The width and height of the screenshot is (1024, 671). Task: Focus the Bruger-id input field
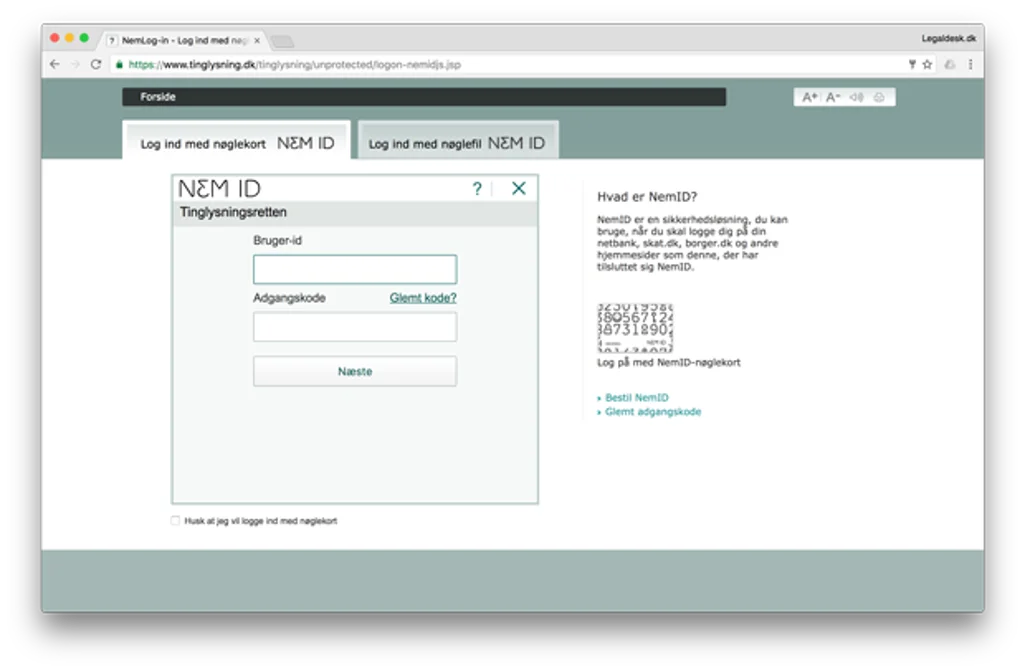pyautogui.click(x=355, y=269)
